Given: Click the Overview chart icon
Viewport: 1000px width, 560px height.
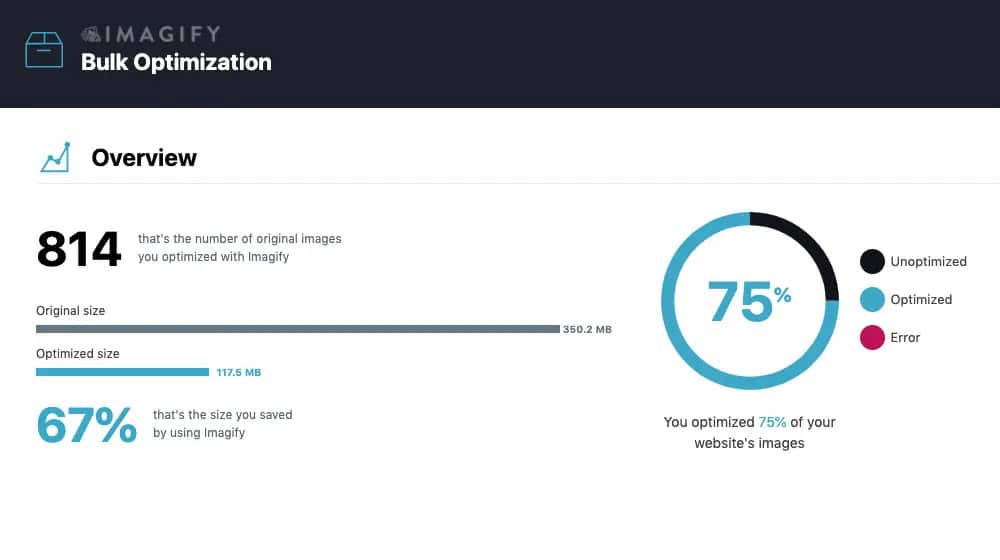Looking at the screenshot, I should 55,158.
